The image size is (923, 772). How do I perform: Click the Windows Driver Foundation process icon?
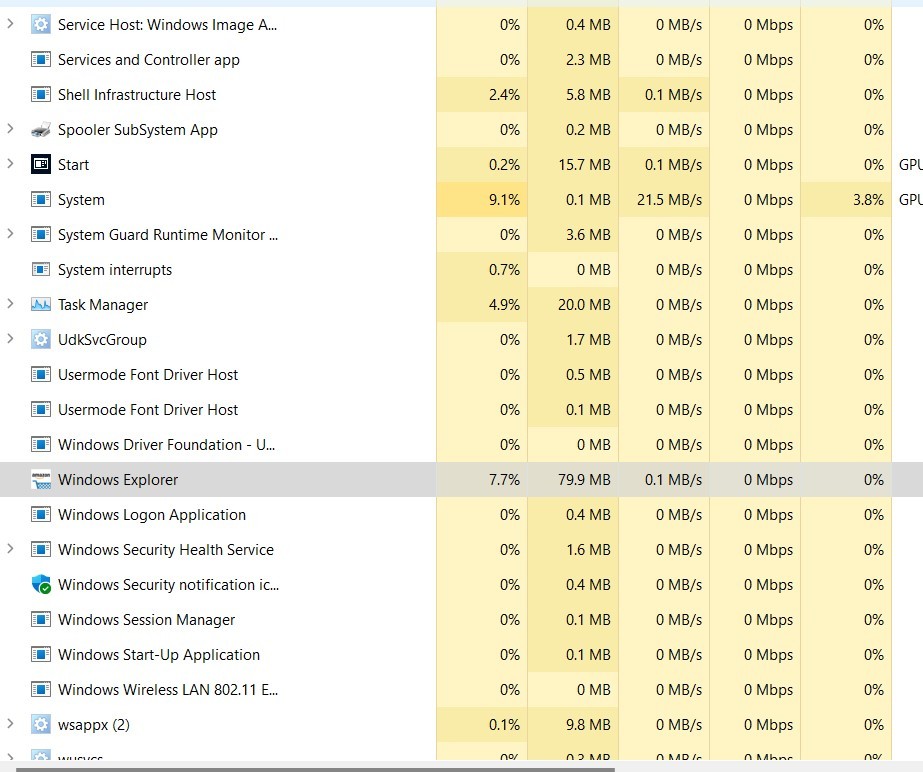41,445
